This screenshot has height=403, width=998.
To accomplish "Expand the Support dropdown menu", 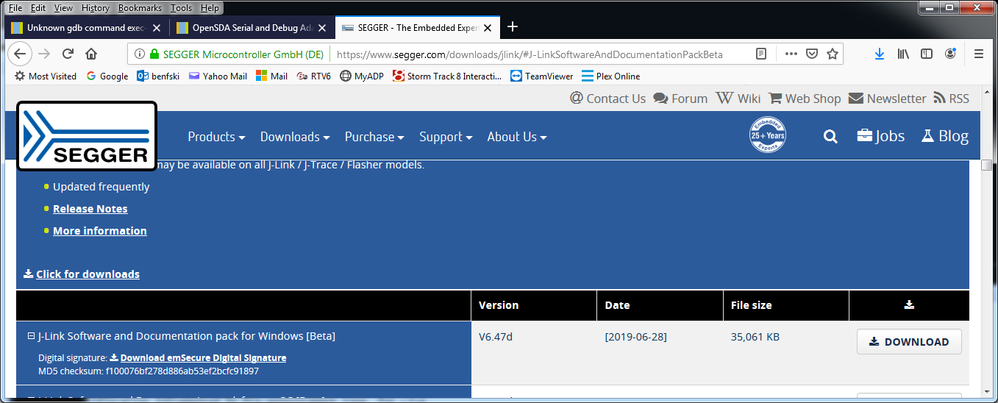I will (x=446, y=137).
